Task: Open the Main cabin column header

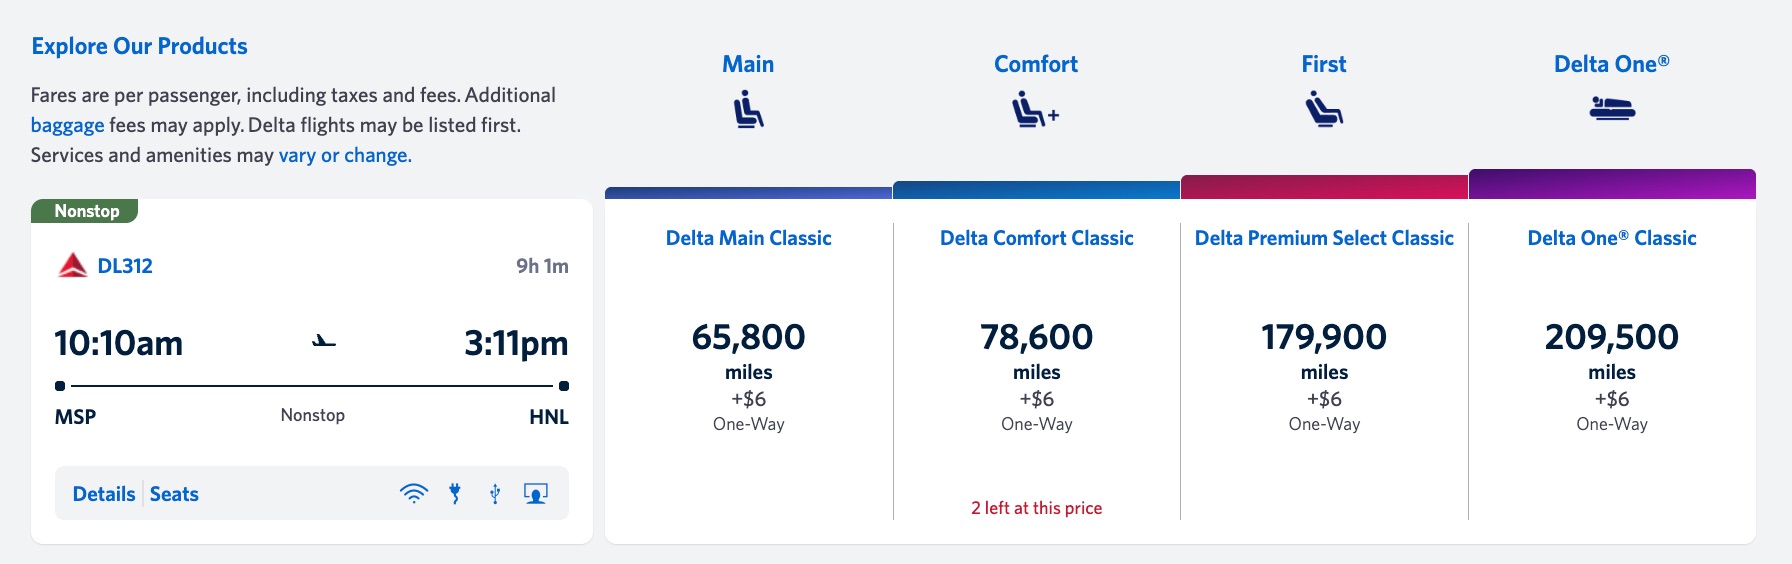Action: point(748,64)
